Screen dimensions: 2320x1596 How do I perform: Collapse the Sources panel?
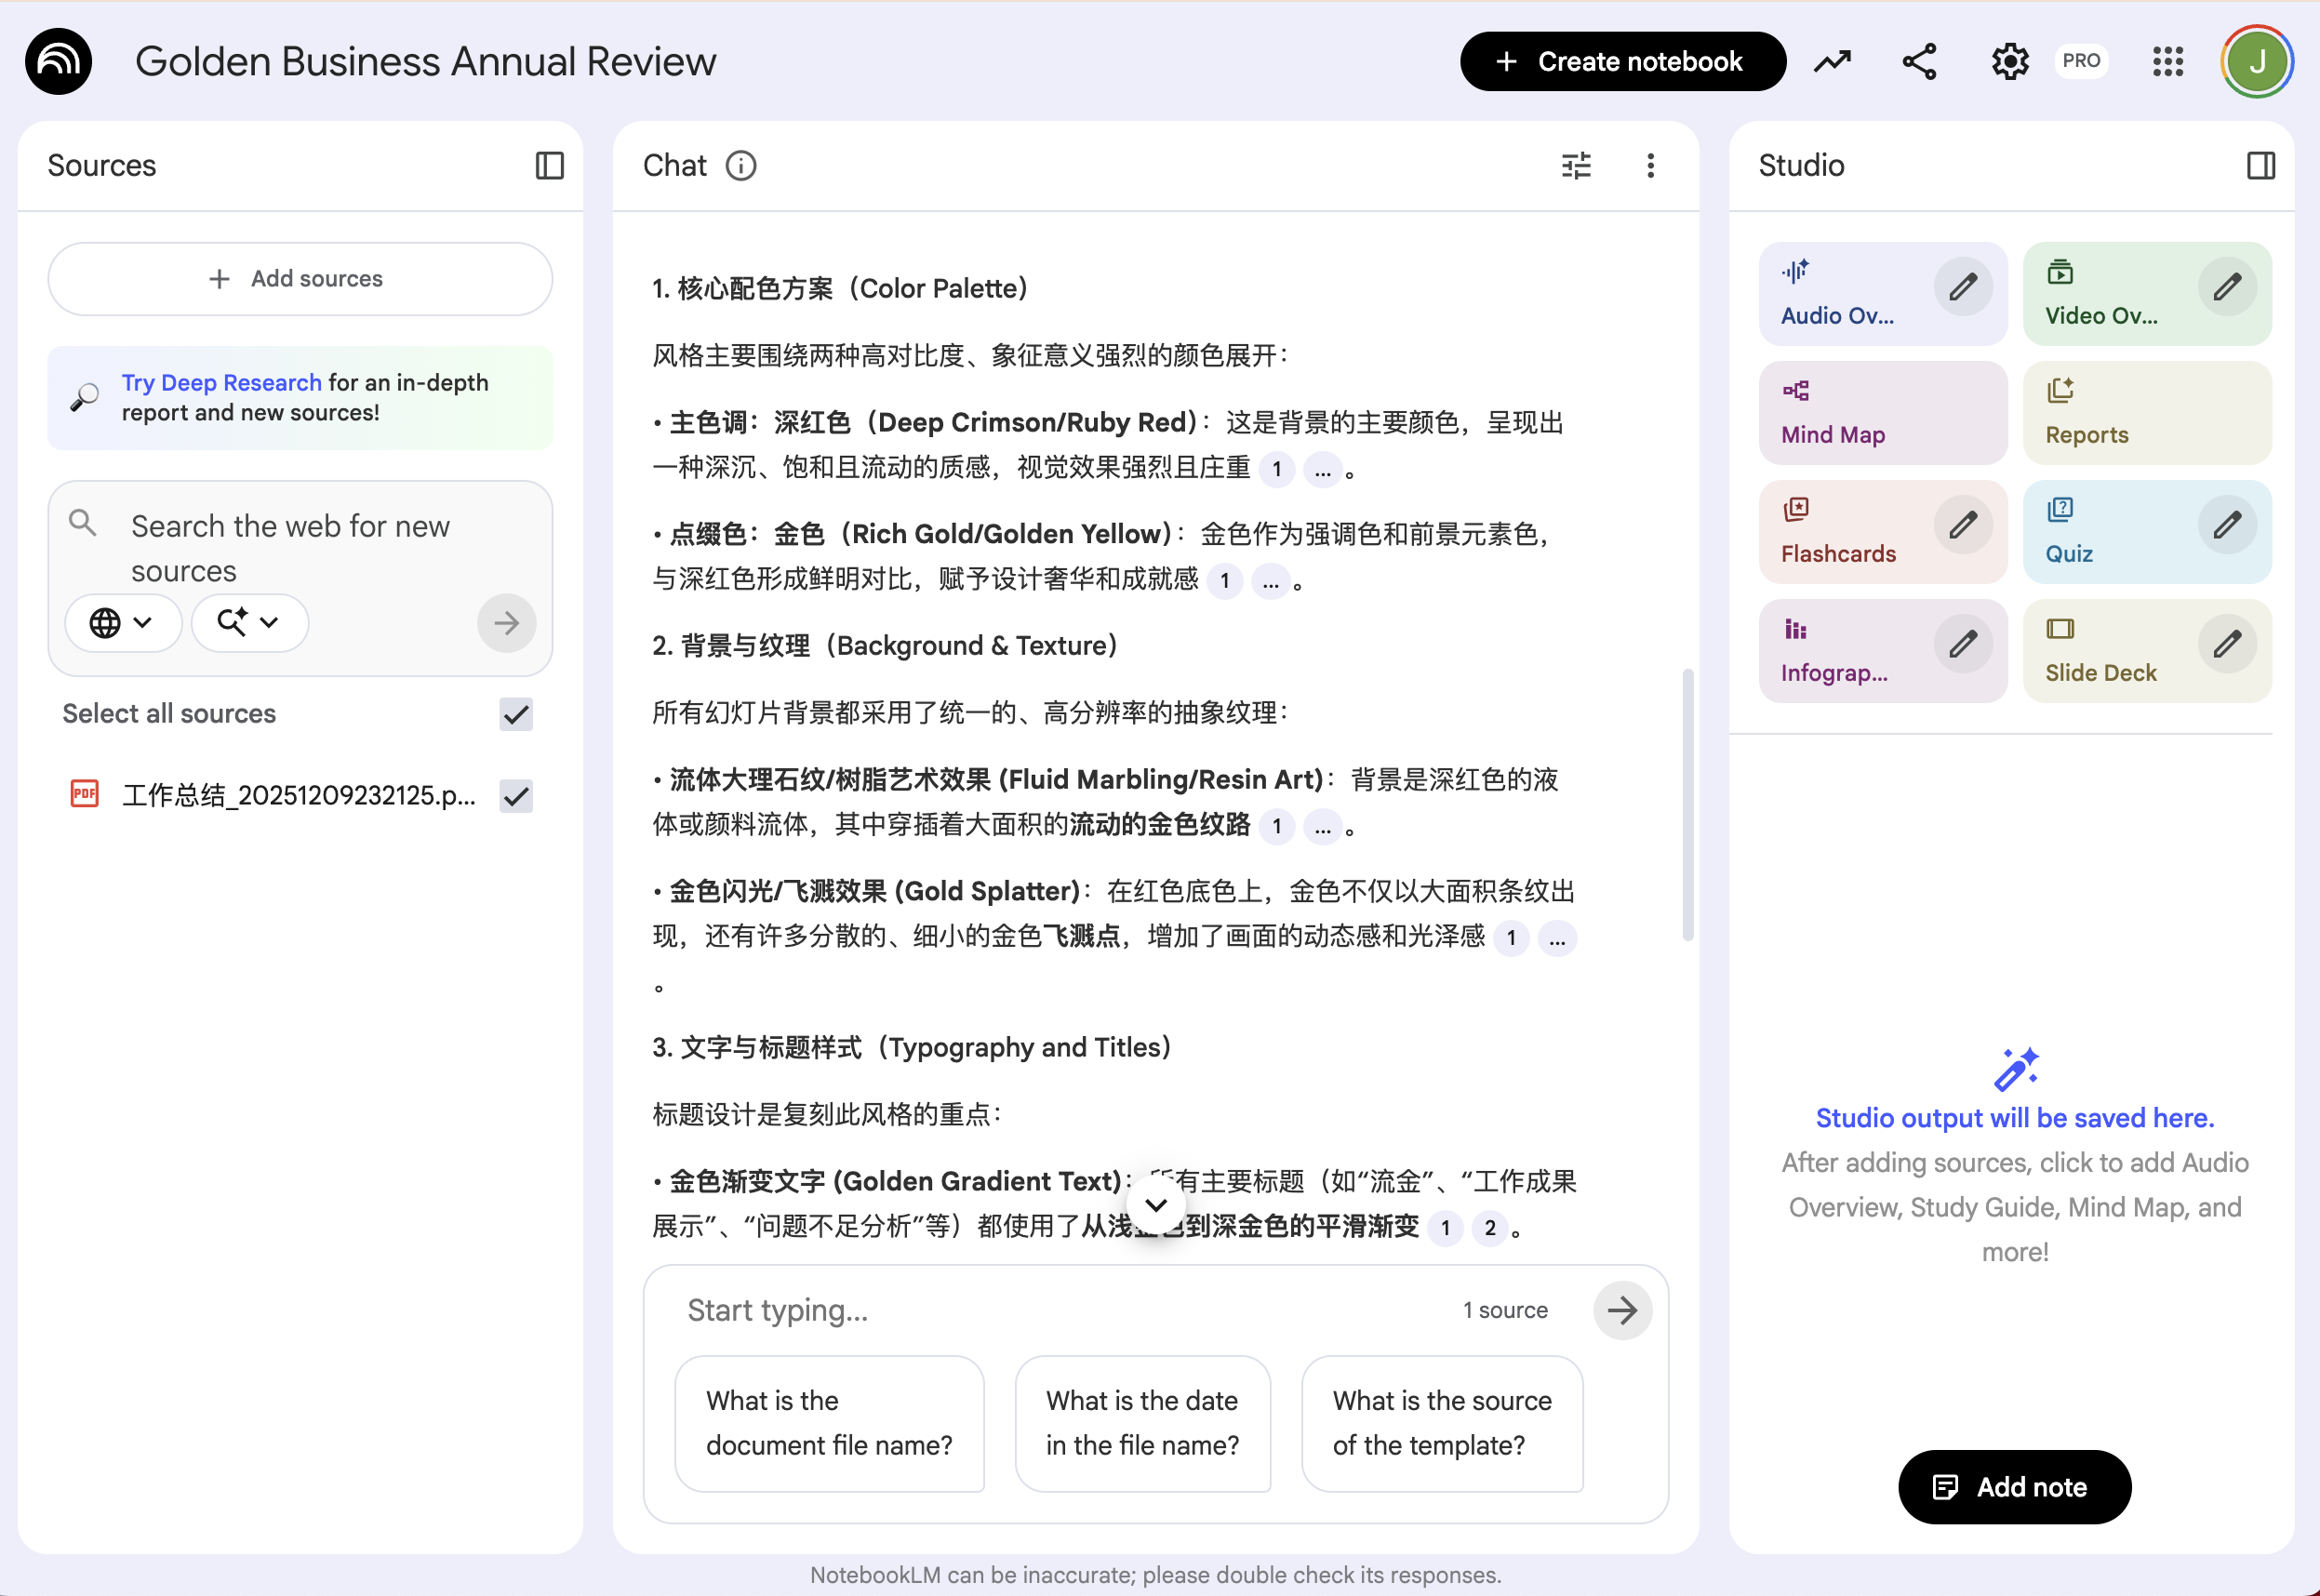point(549,165)
